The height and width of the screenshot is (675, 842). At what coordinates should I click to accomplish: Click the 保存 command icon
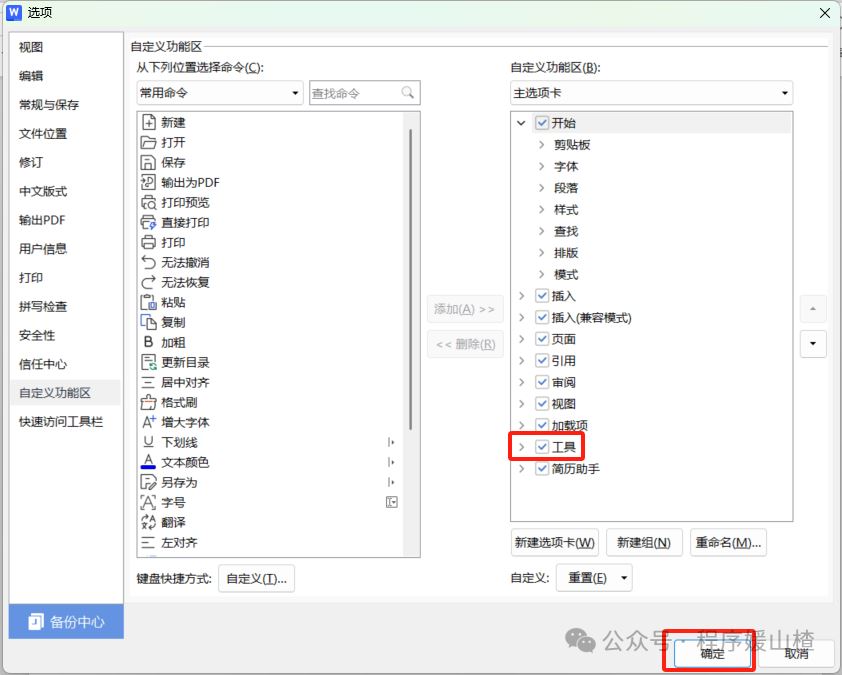point(148,162)
